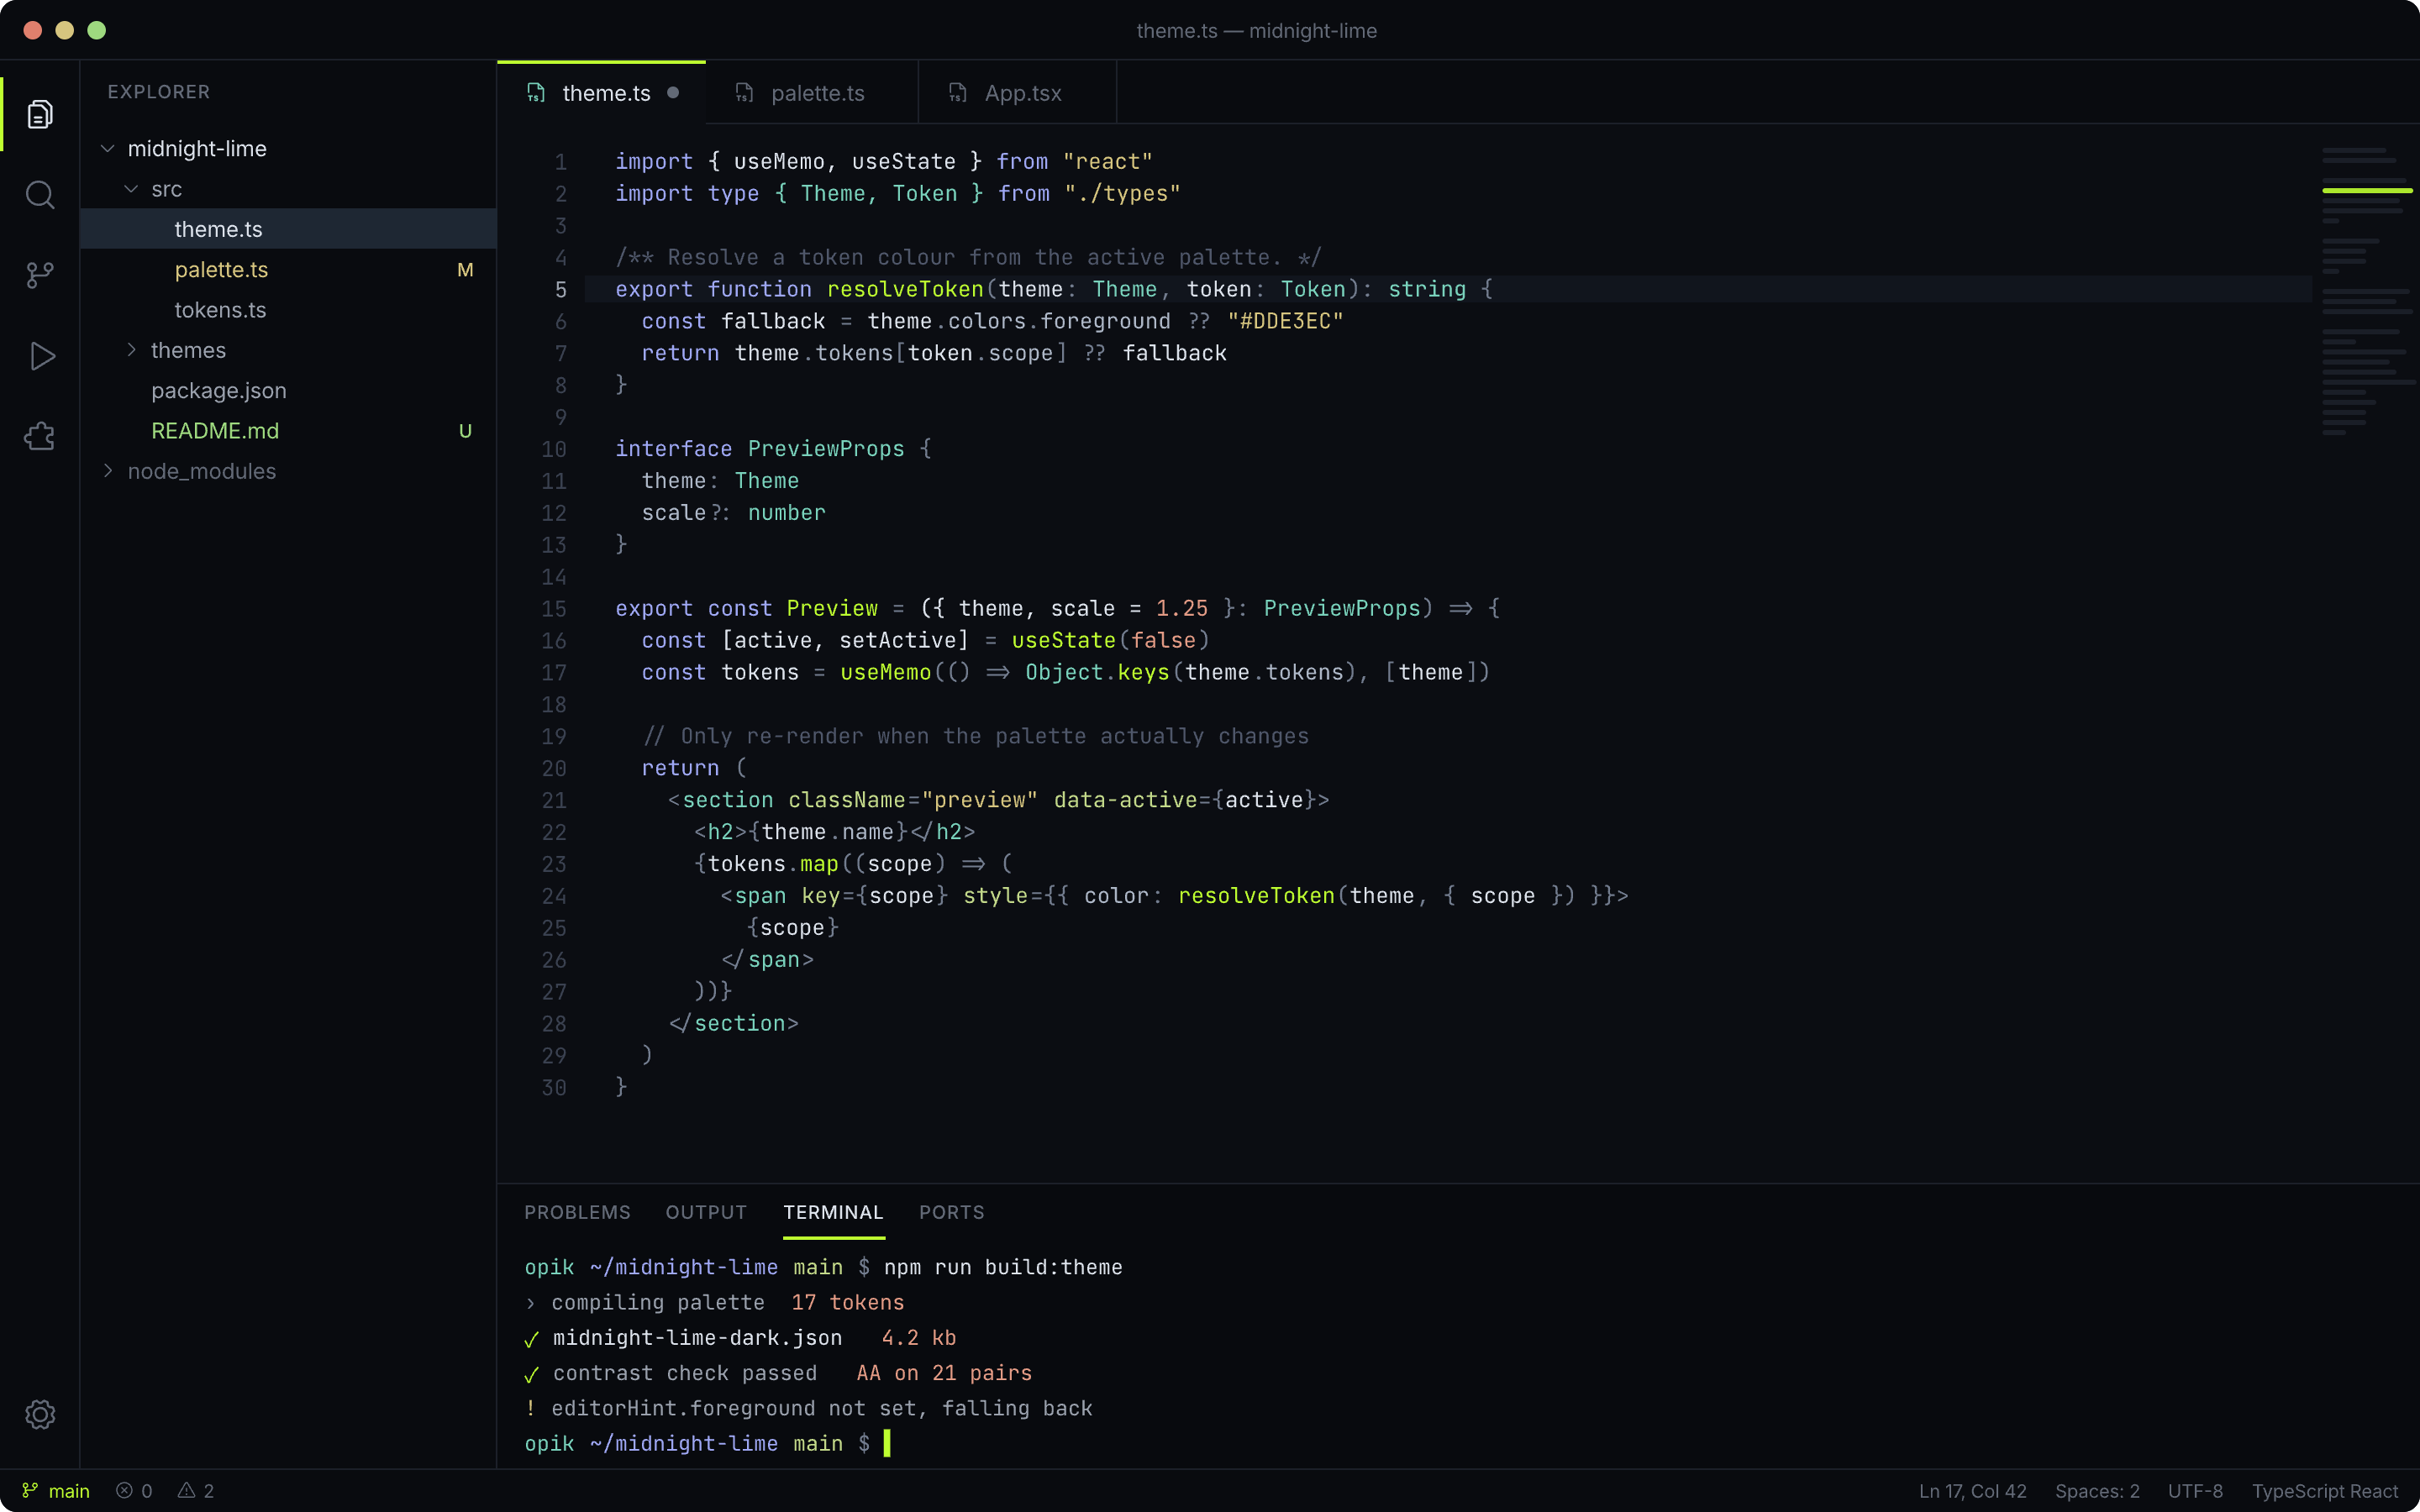Click "npm run build:theme" command in terminal
Viewport: 2420px width, 1512px height.
pyautogui.click(x=1003, y=1267)
